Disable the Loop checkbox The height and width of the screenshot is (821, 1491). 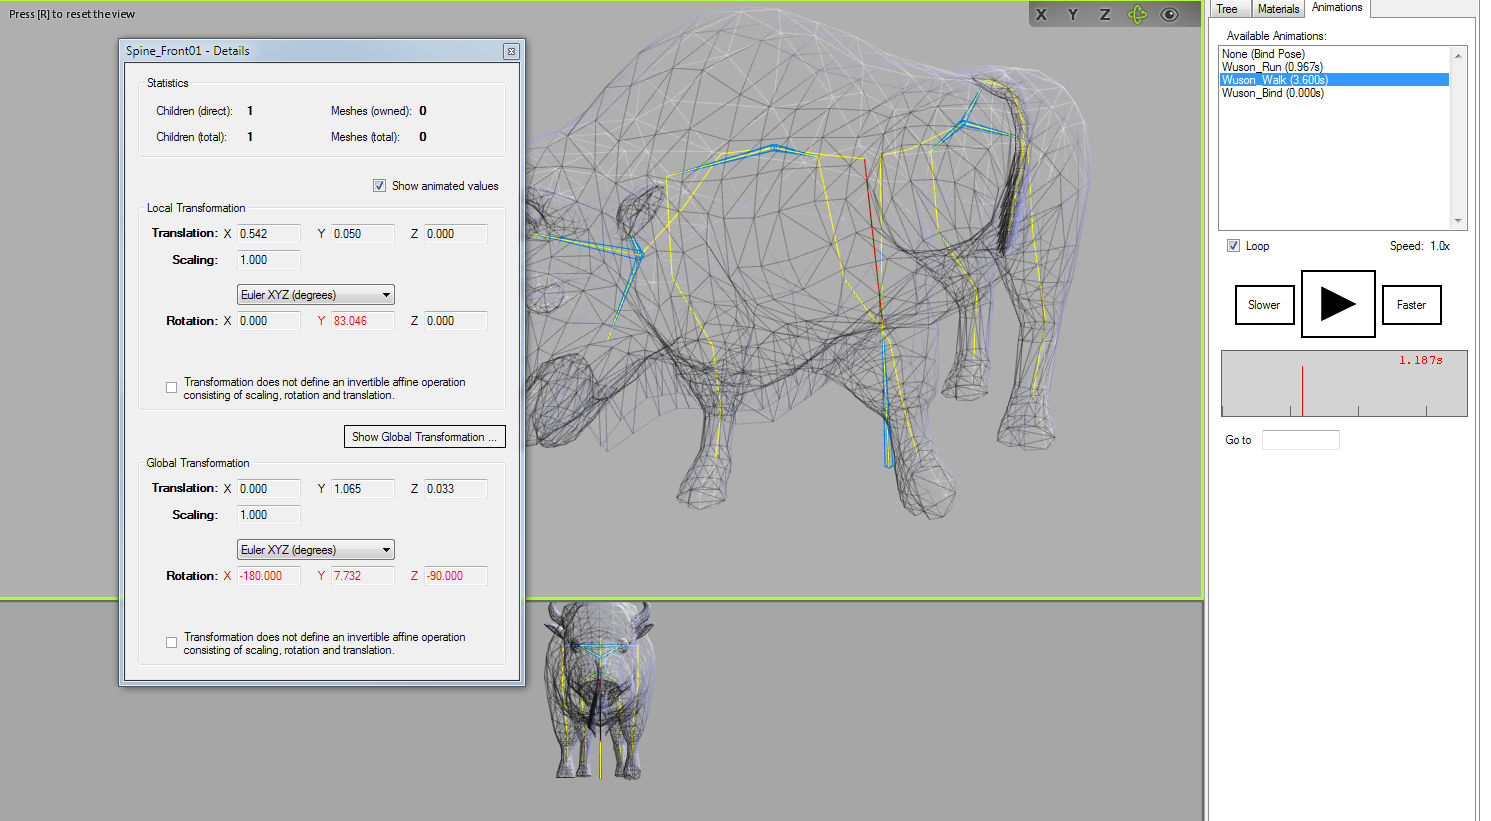coord(1234,246)
